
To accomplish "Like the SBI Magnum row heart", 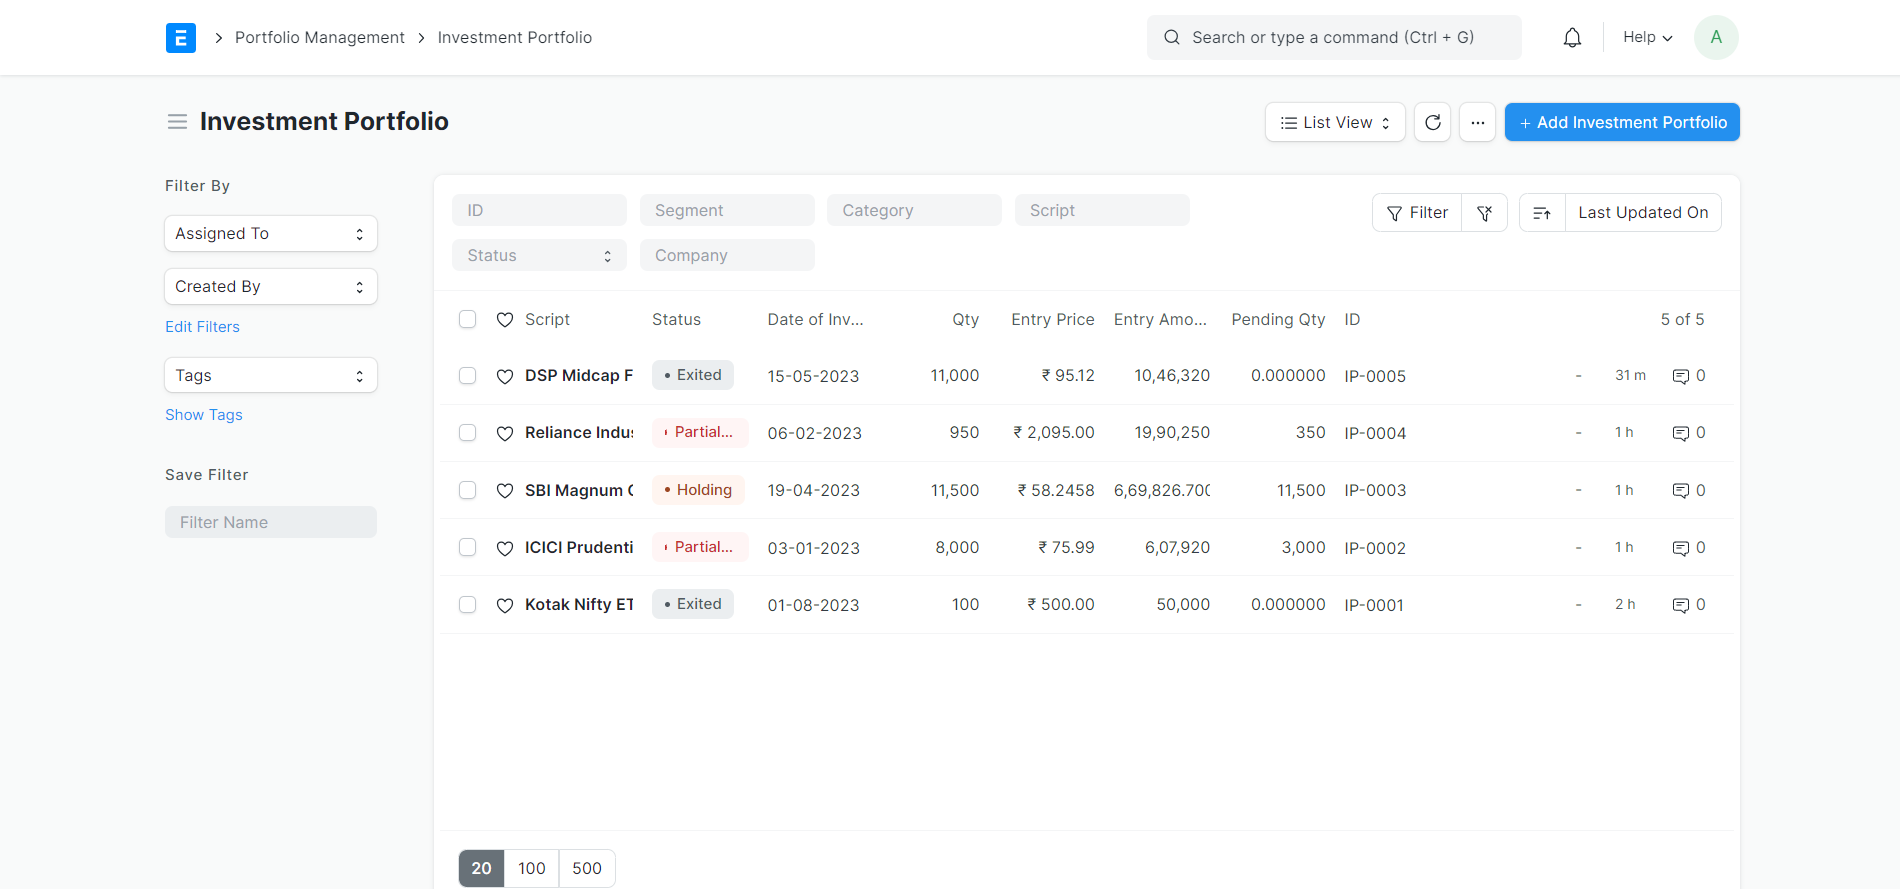I will coord(505,490).
